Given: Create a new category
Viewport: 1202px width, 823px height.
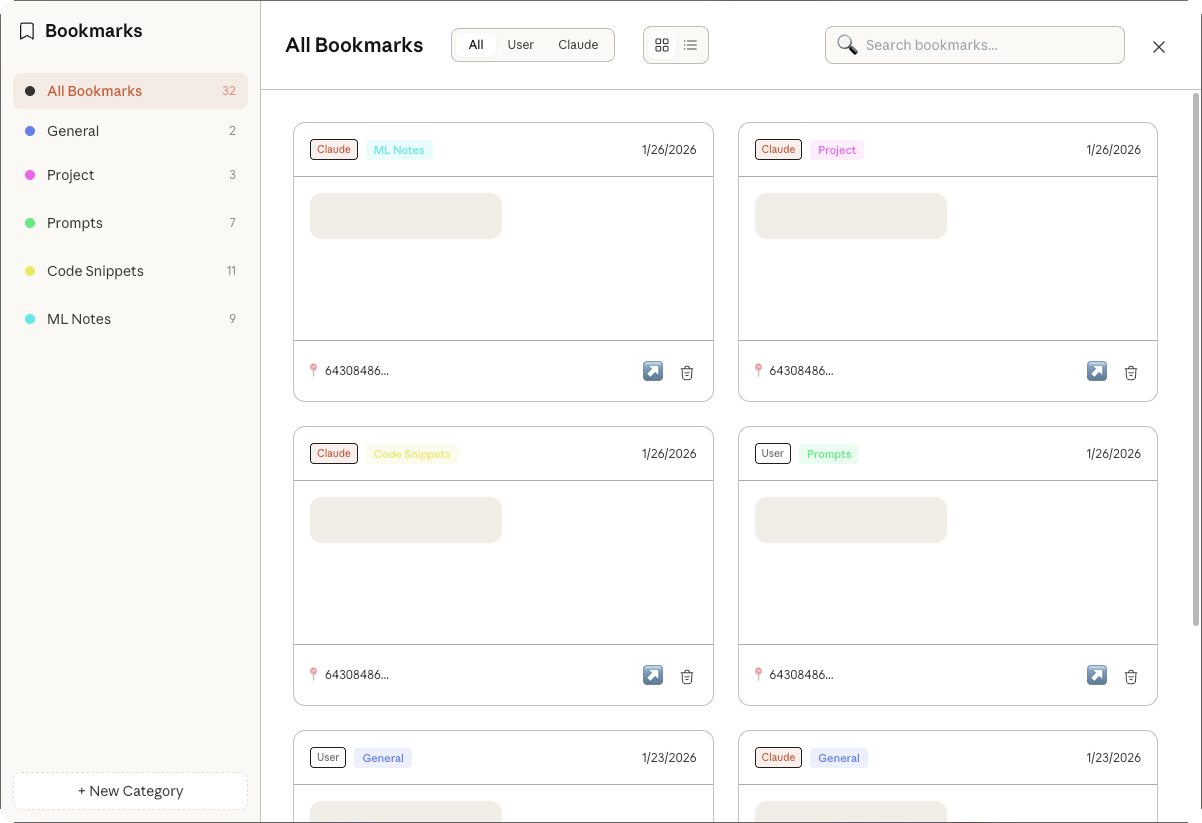Looking at the screenshot, I should point(130,791).
